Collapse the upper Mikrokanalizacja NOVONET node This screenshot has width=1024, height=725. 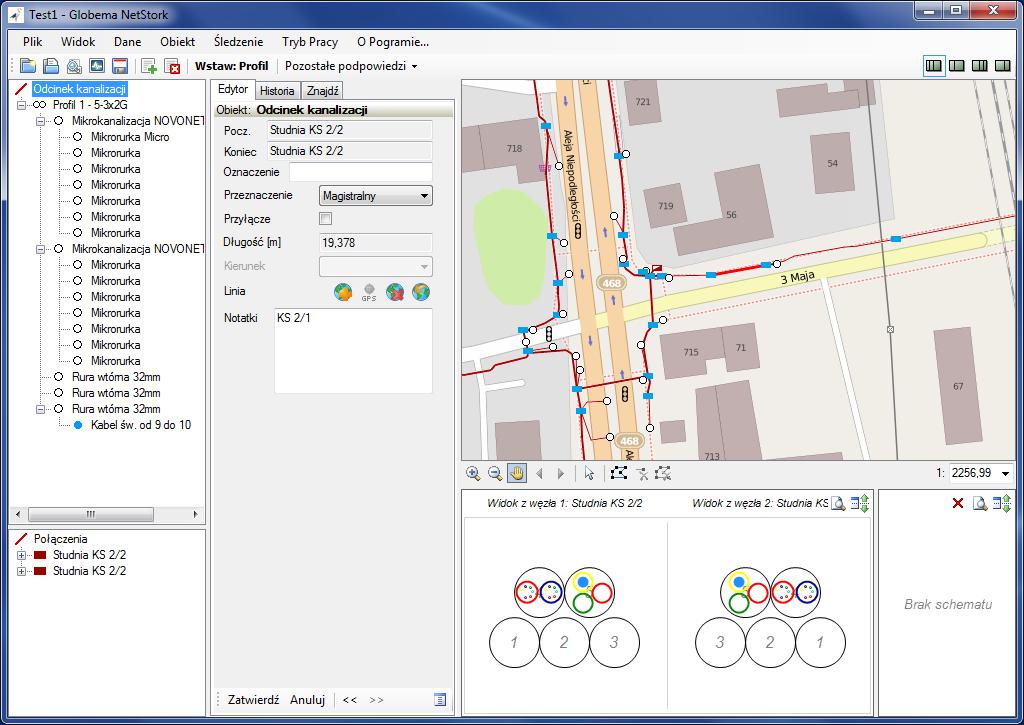[40, 121]
